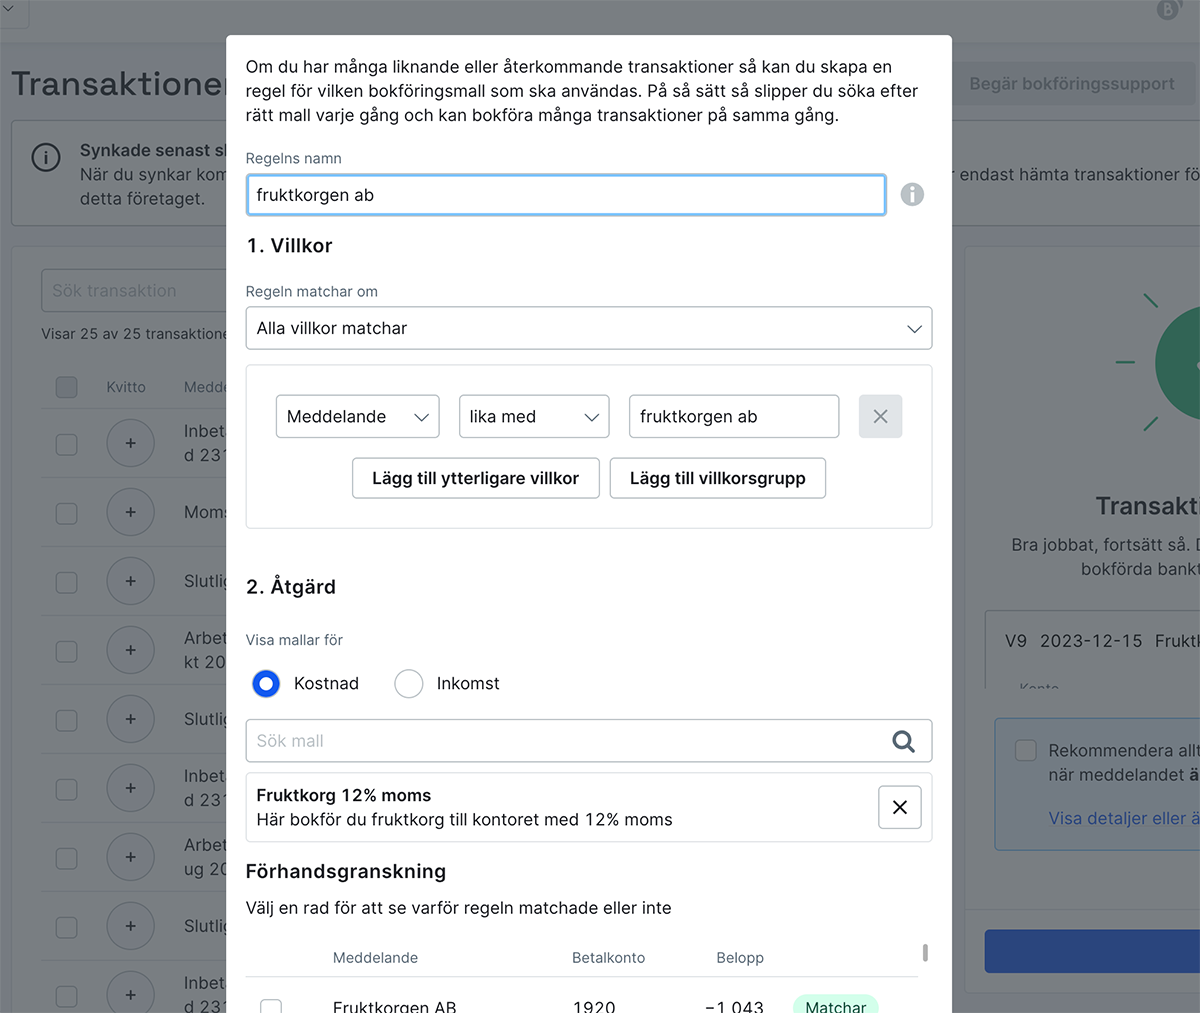Viewport: 1200px width, 1013px height.
Task: Click Lägg till ytterligare villkor button
Action: (475, 478)
